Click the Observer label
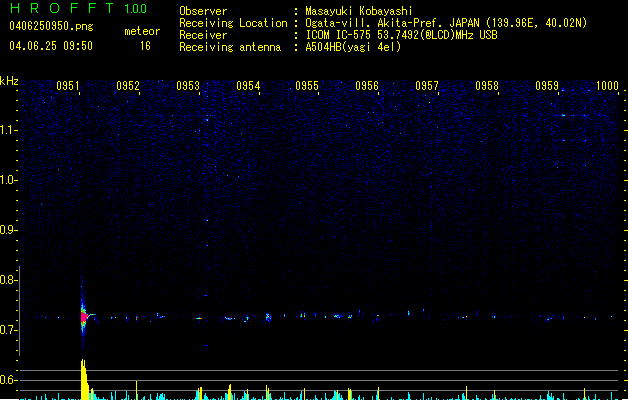629x400 pixels. (x=203, y=11)
